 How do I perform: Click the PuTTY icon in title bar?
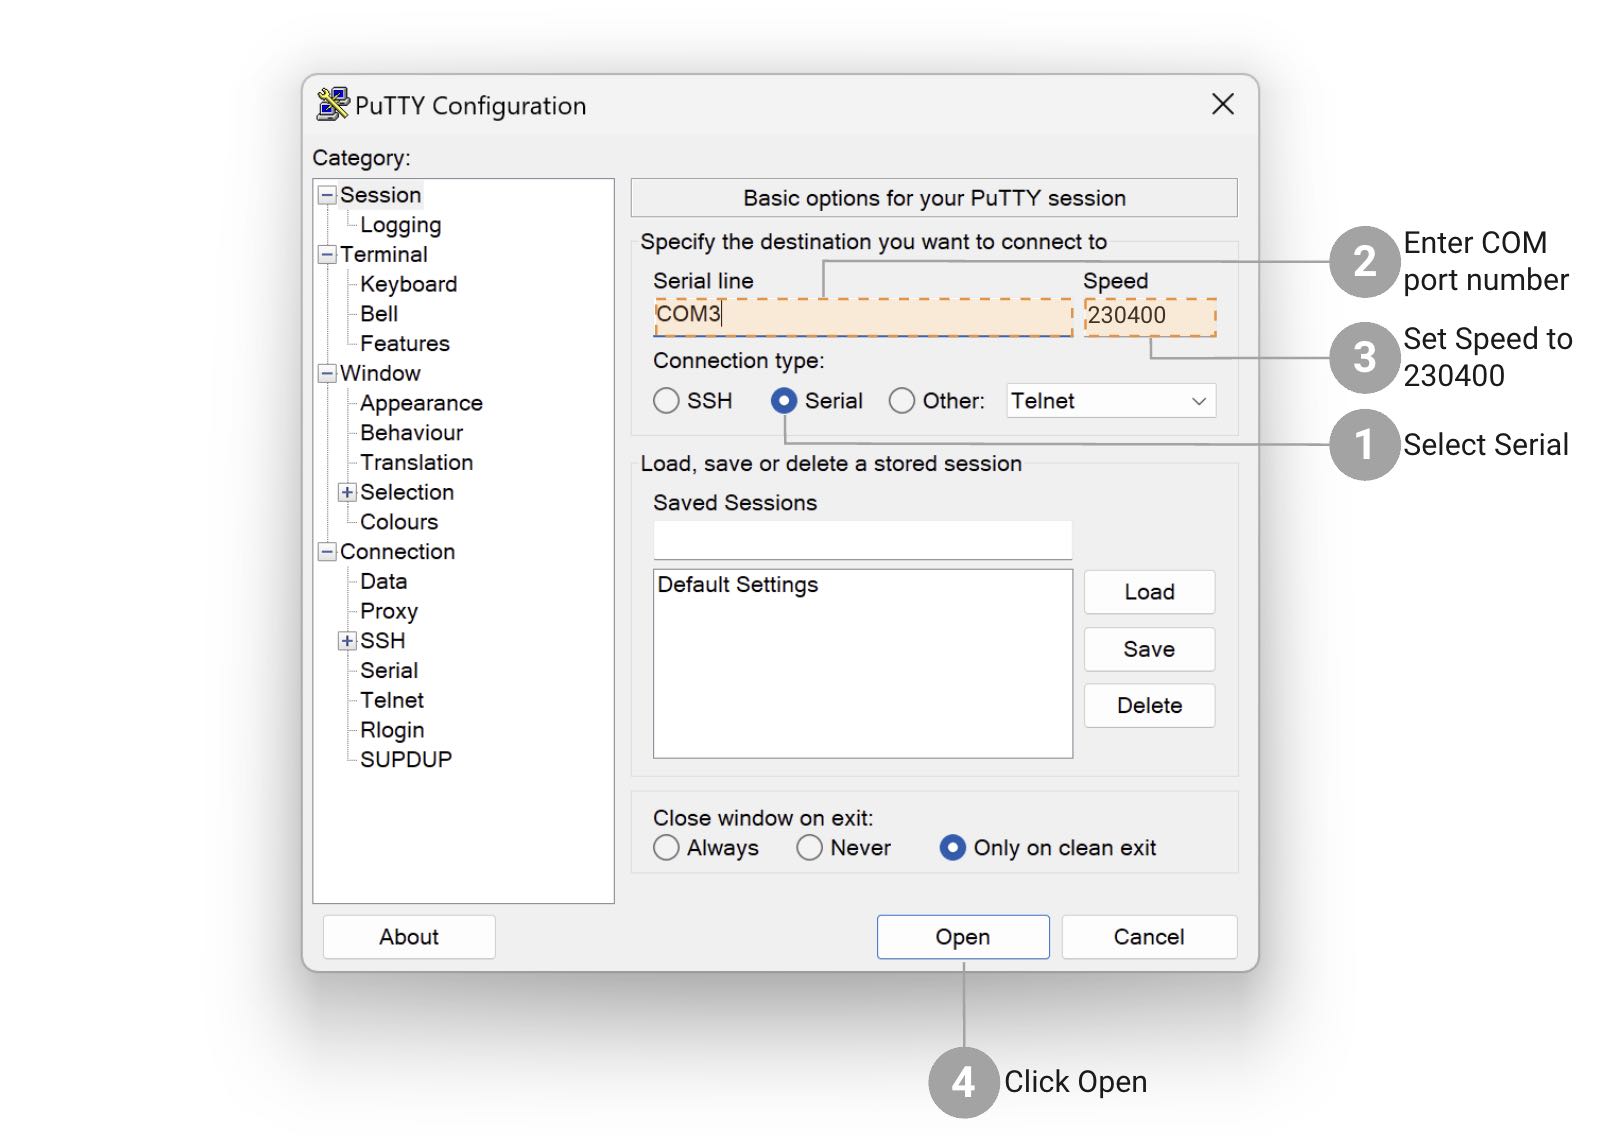coord(333,104)
